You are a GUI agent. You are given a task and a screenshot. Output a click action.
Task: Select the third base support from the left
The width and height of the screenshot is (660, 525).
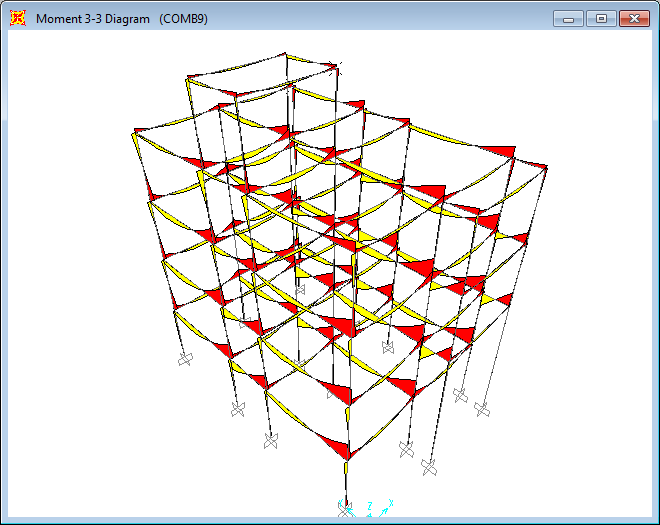coord(270,440)
